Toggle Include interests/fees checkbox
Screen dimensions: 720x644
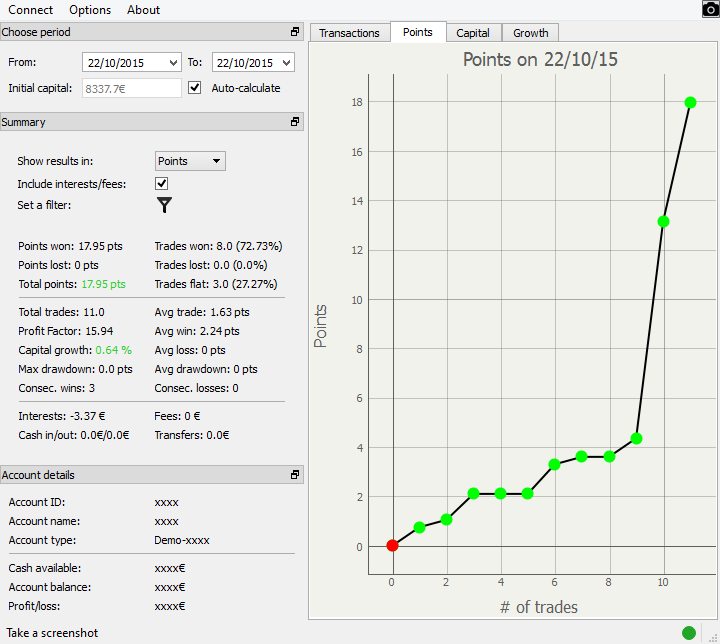[161, 183]
